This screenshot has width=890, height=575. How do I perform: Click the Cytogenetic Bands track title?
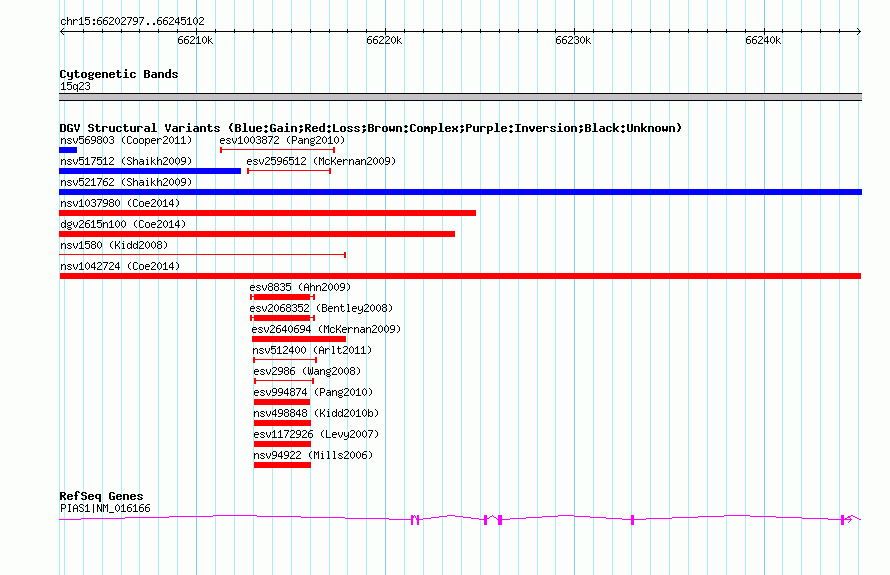[x=119, y=74]
